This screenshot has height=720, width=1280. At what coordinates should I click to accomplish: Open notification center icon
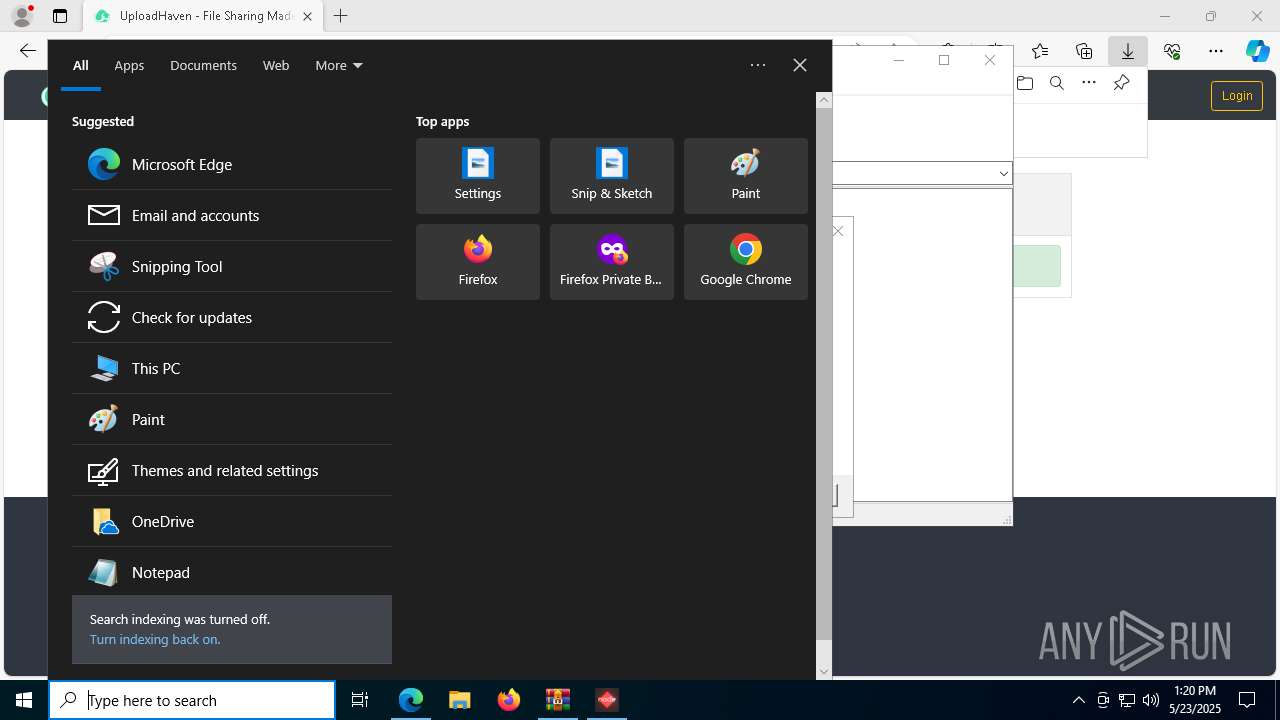click(1247, 700)
